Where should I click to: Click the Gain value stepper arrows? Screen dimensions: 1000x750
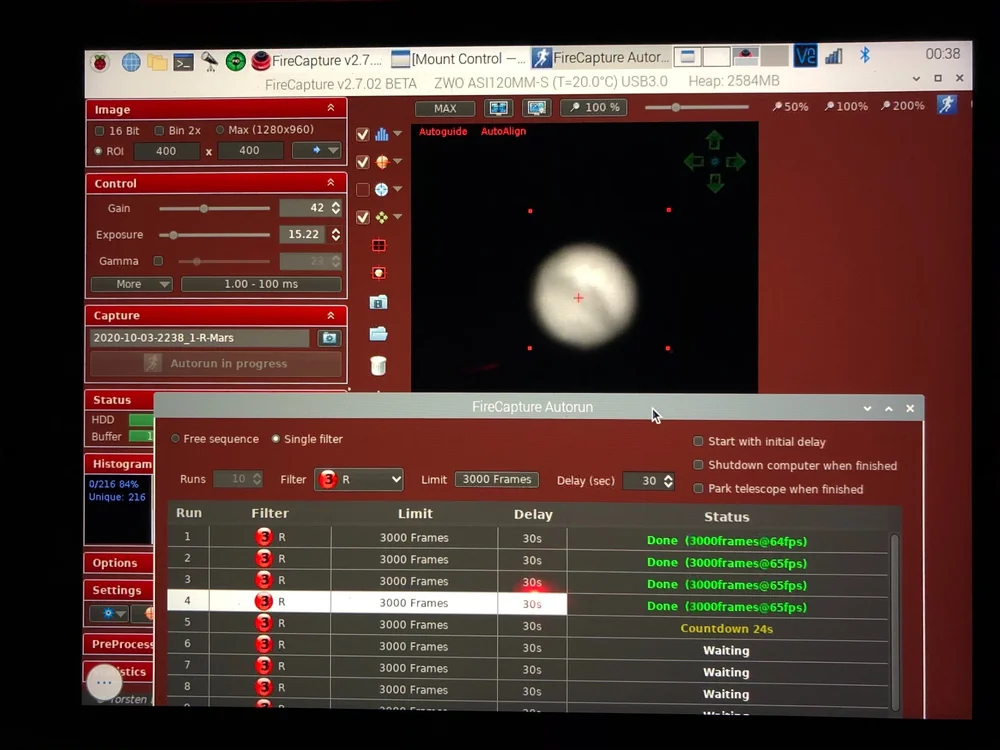tap(335, 208)
